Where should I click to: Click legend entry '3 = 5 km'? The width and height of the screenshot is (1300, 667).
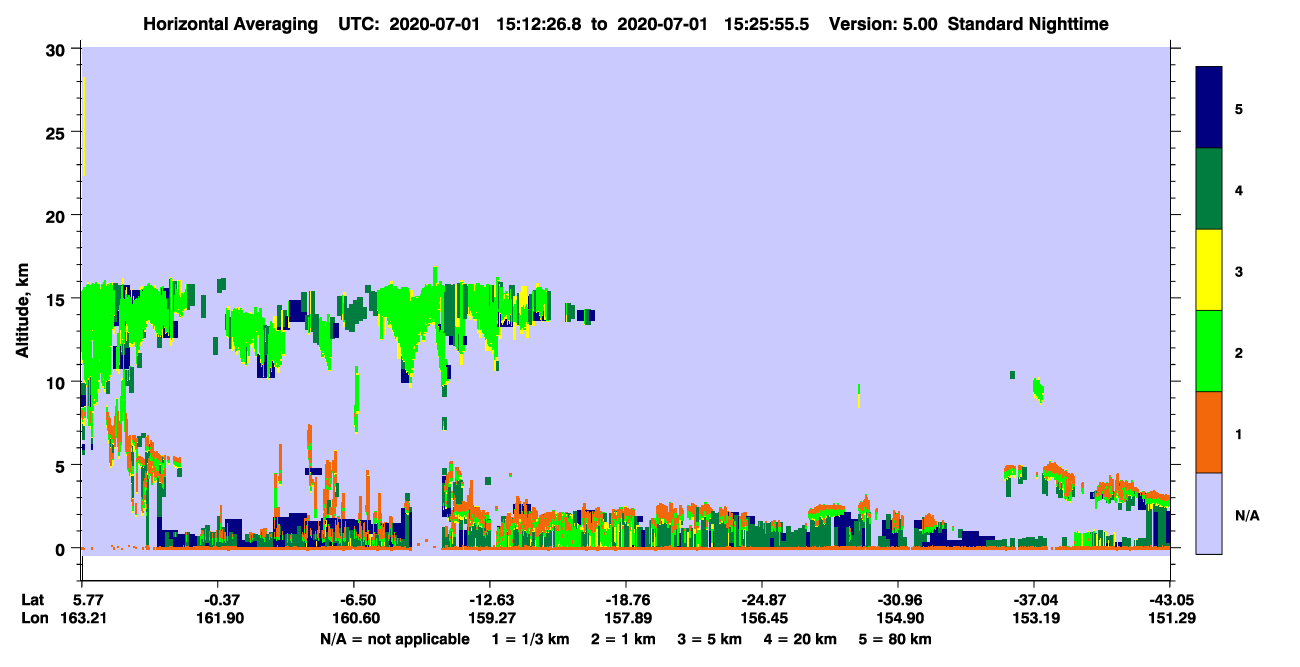point(711,639)
